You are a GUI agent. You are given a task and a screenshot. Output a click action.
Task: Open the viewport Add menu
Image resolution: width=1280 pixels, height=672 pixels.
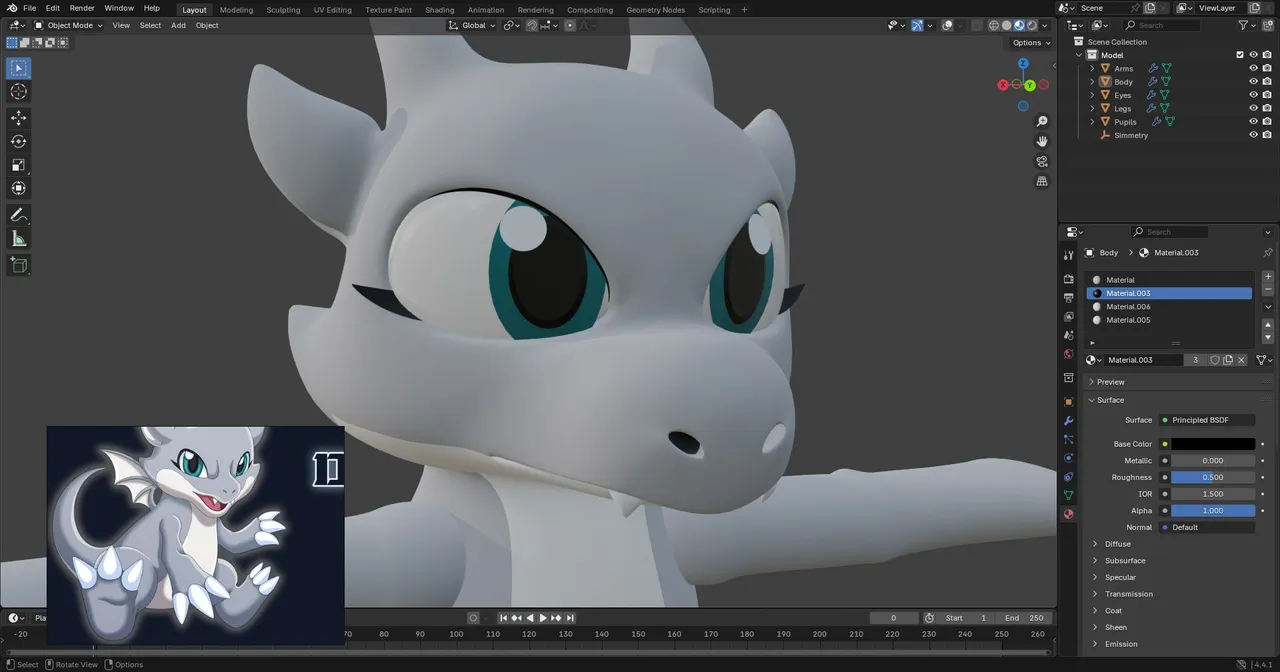(178, 25)
